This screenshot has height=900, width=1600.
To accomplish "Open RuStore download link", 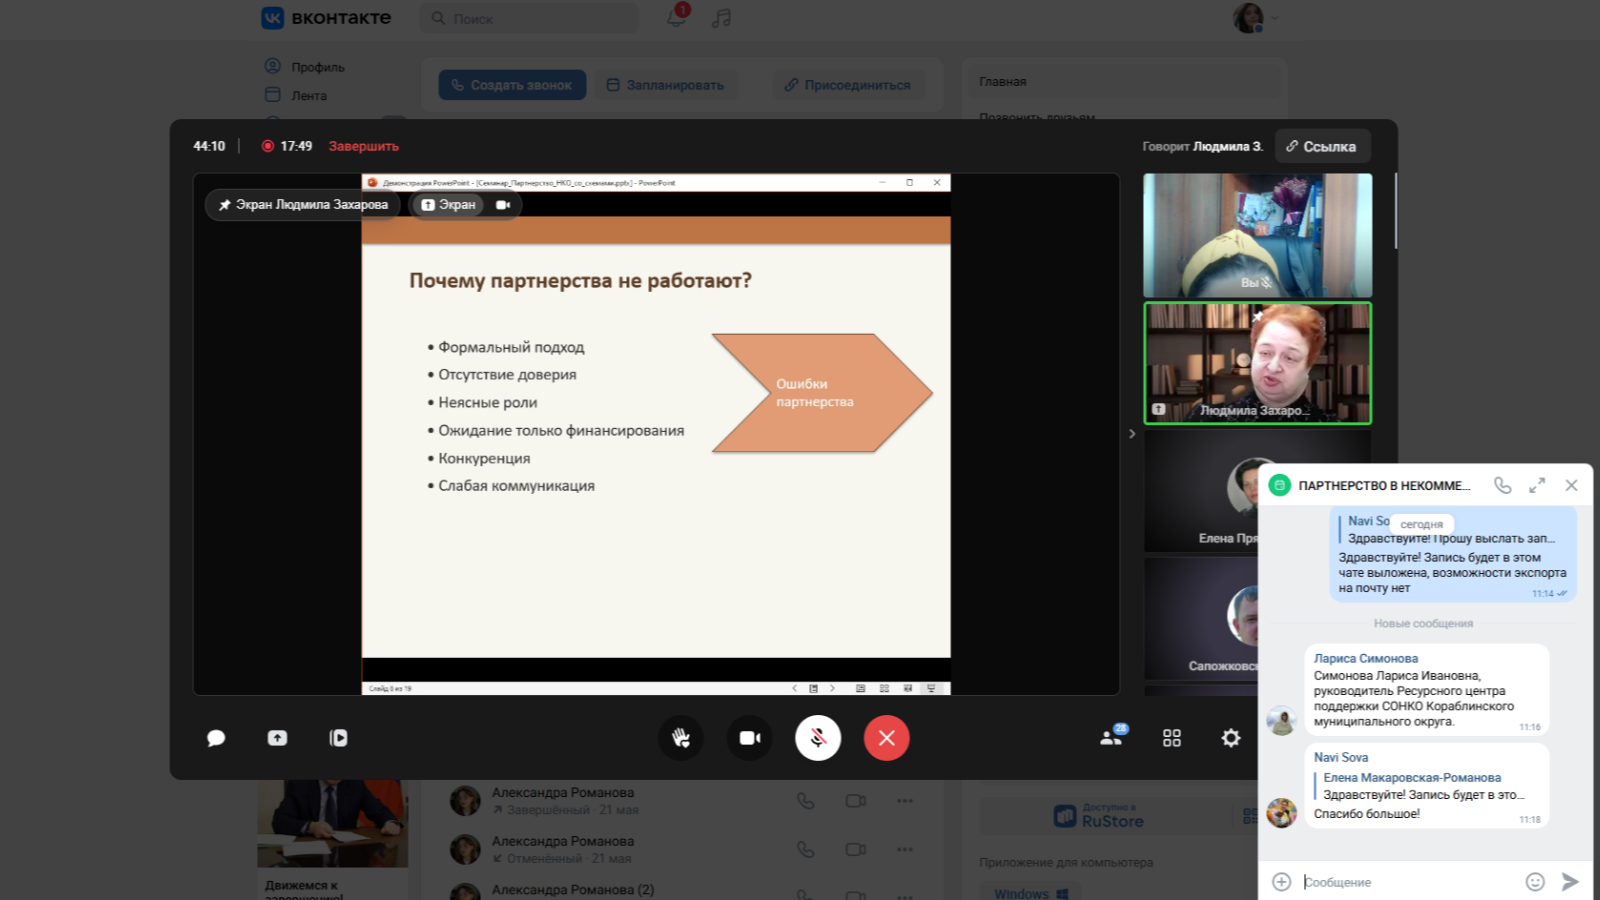I will (x=1100, y=816).
